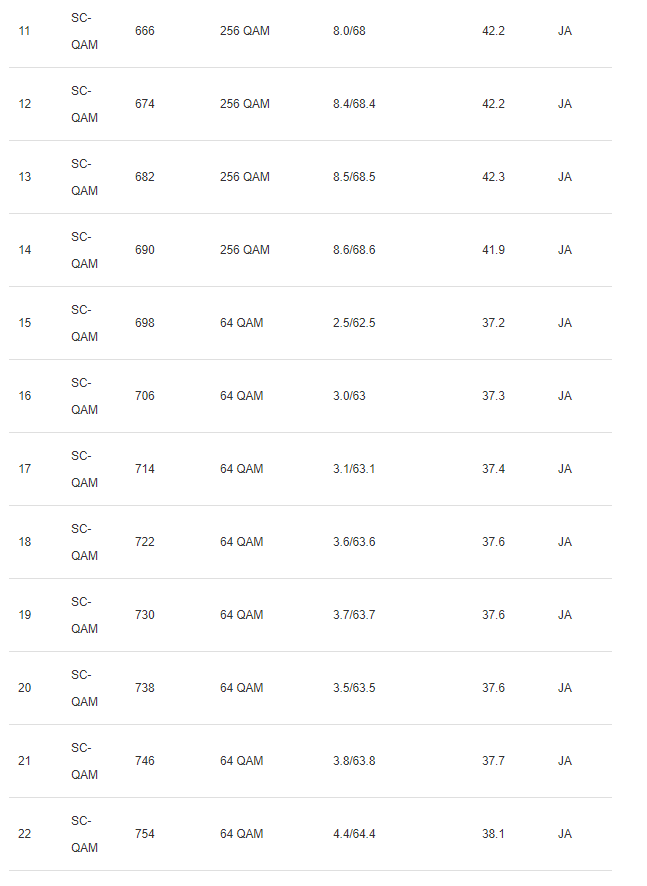The image size is (647, 886).
Task: Click frequency value 746
Action: coord(145,761)
